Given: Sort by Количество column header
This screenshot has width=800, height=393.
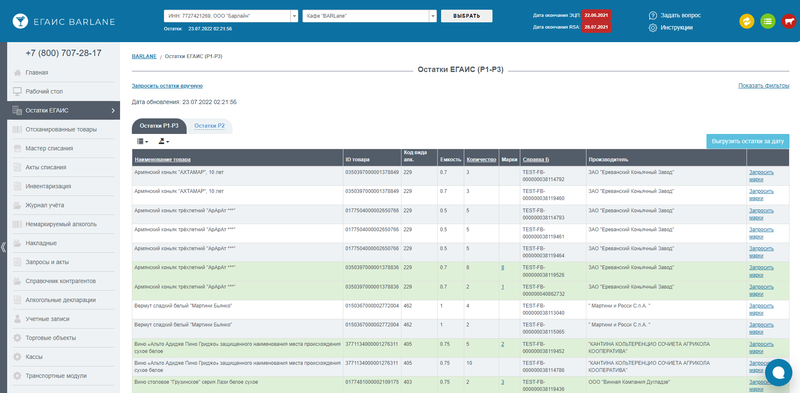Looking at the screenshot, I should pos(481,160).
